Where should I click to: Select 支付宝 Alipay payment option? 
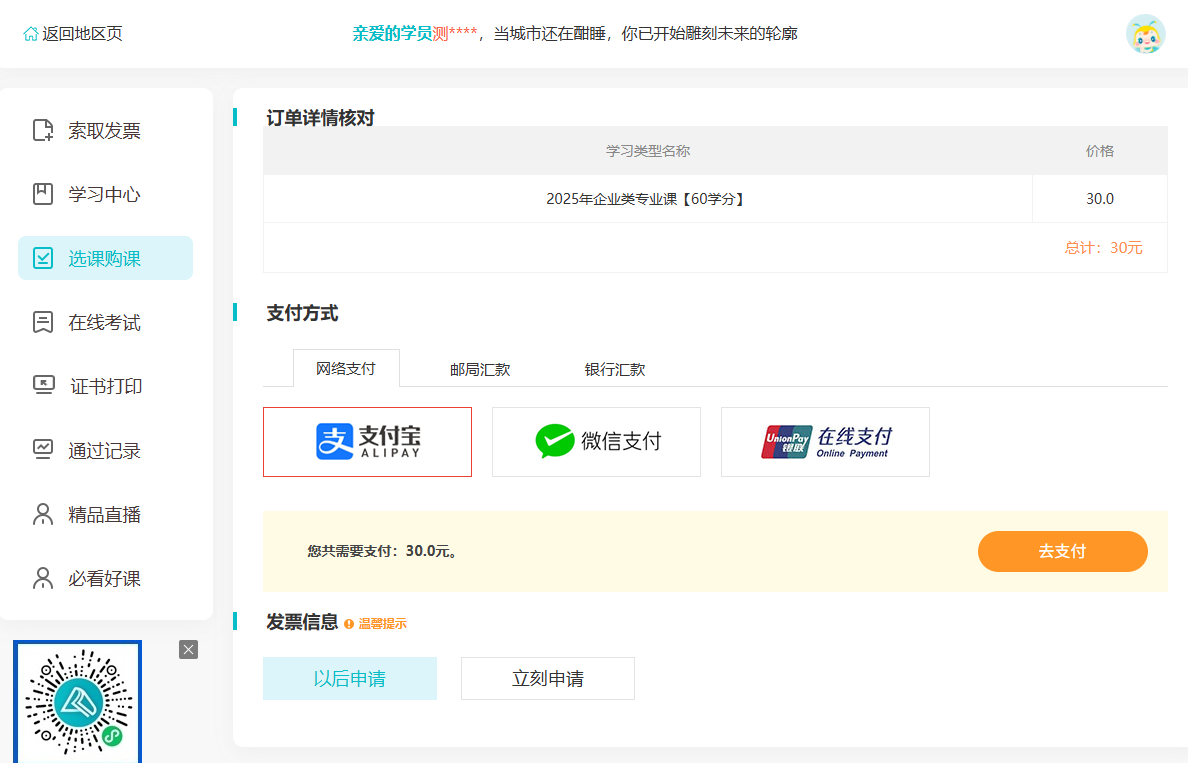[x=367, y=442]
